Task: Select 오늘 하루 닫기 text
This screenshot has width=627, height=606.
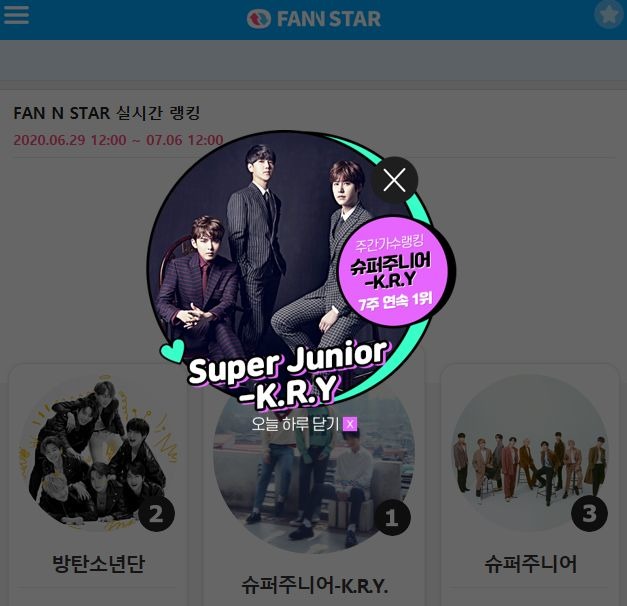Action: point(295,424)
